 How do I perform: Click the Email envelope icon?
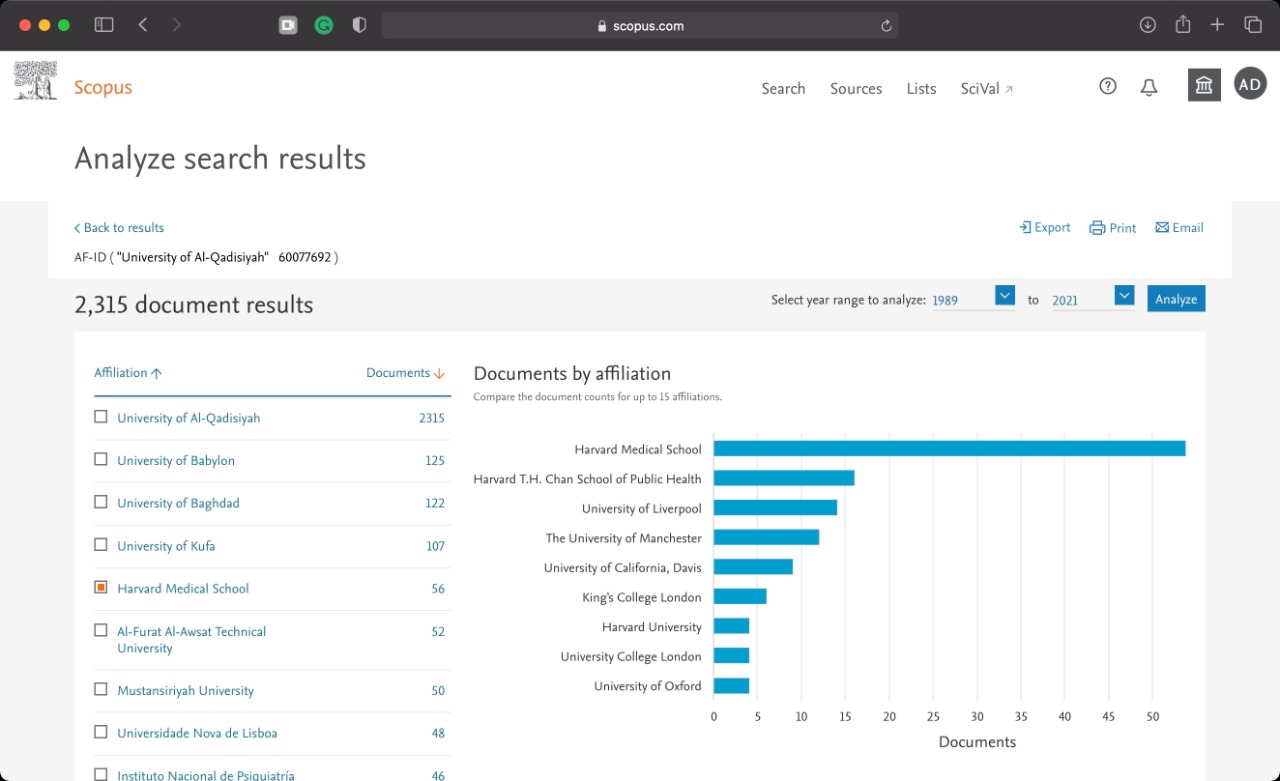[x=1162, y=228]
